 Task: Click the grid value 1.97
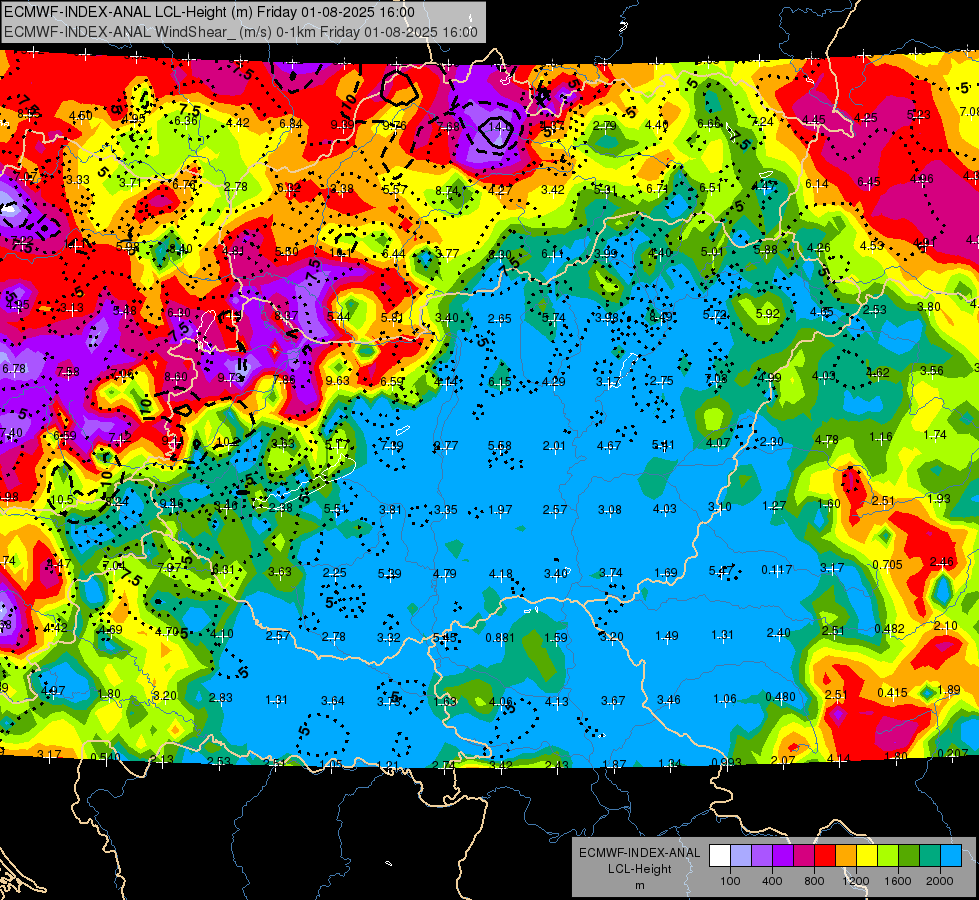[x=500, y=510]
